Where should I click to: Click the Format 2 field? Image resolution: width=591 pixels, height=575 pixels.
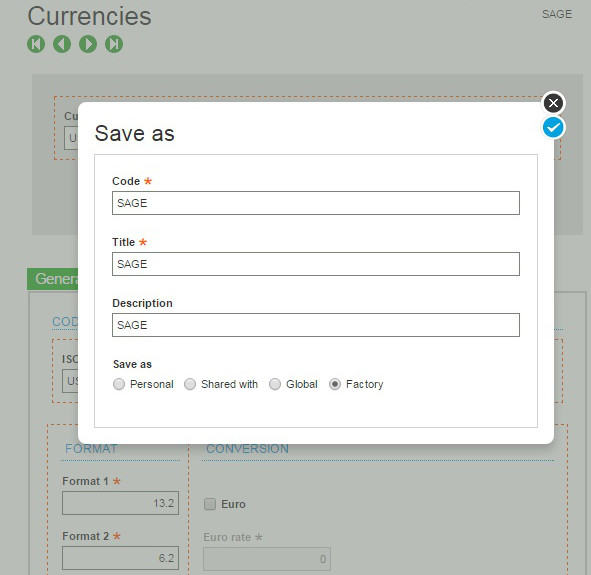[120, 558]
